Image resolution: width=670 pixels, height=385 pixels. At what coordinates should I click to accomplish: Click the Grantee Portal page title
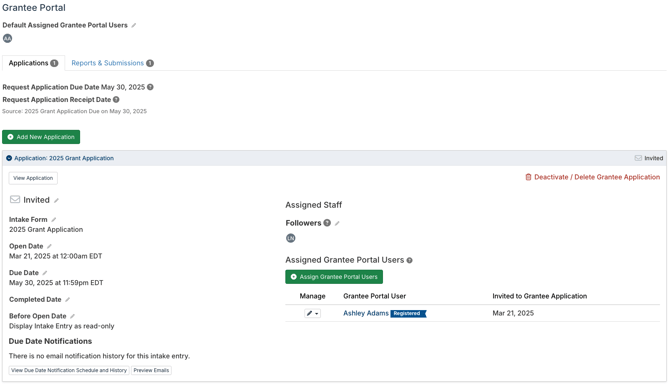coord(34,8)
